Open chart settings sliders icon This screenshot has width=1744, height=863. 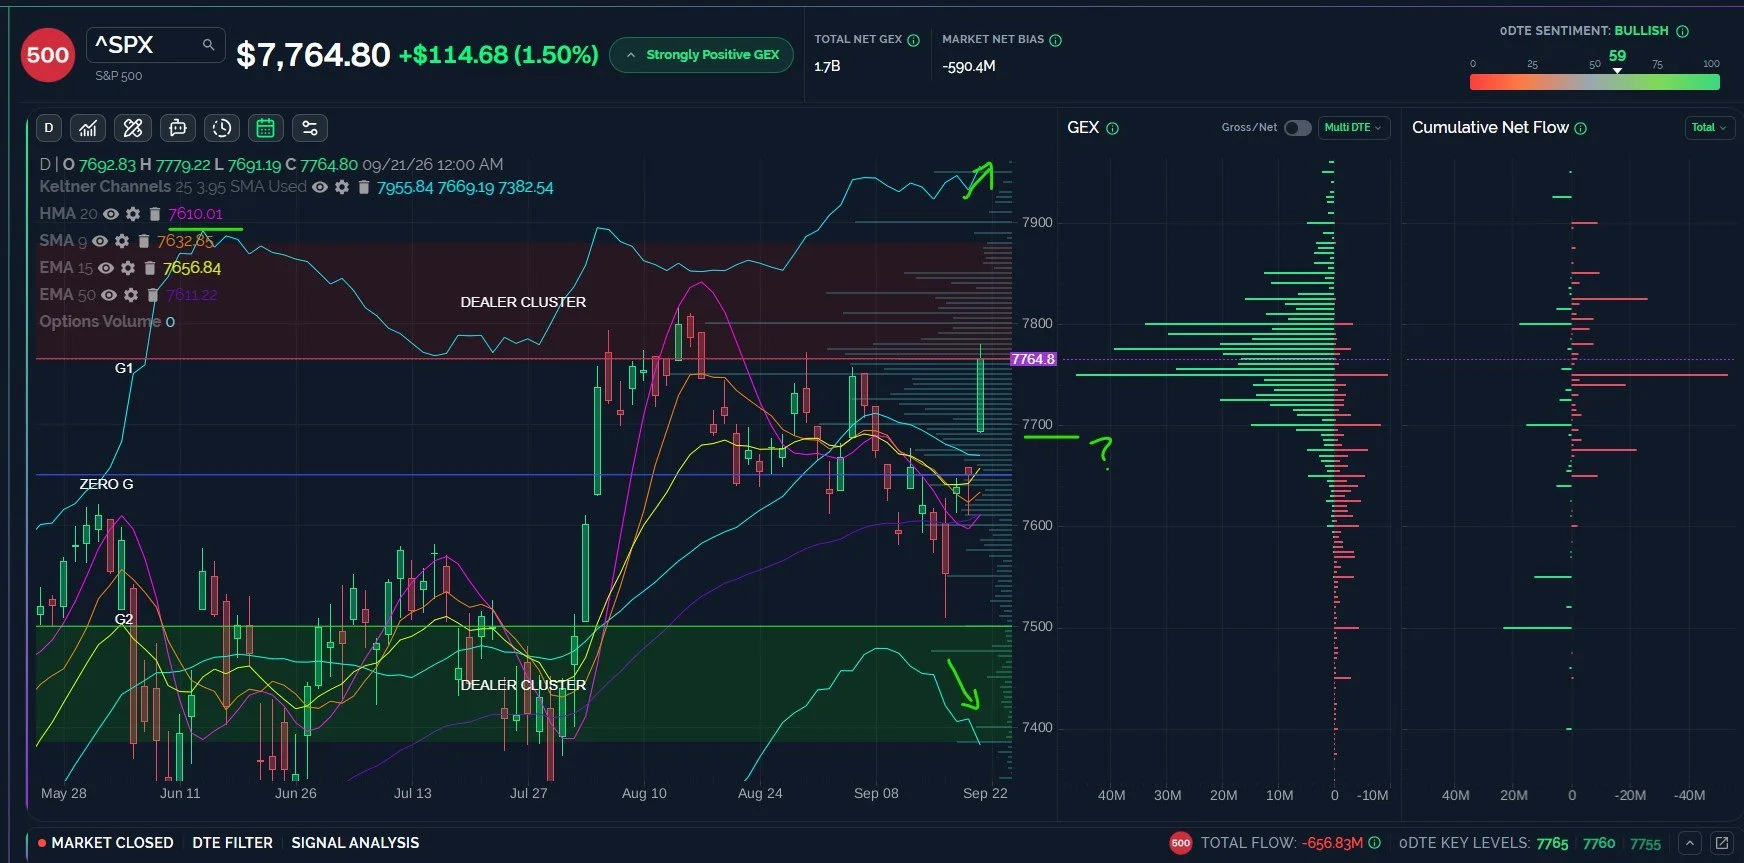(x=310, y=128)
